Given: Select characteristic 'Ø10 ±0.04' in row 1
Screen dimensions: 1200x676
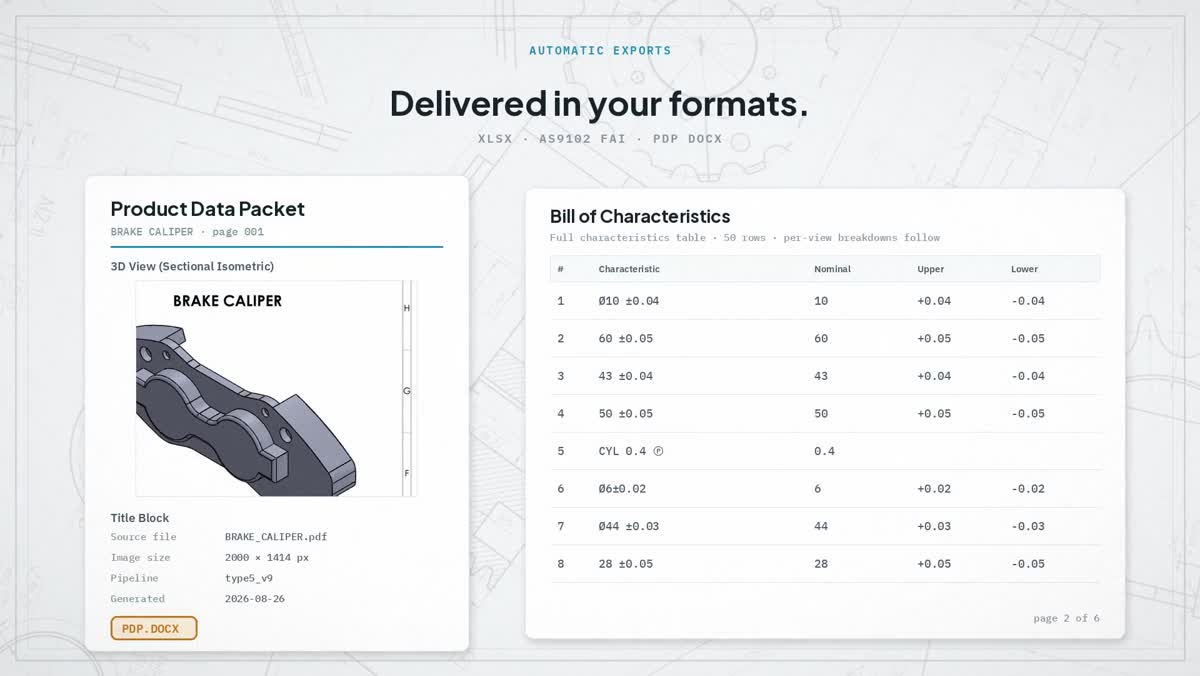Looking at the screenshot, I should tap(629, 301).
